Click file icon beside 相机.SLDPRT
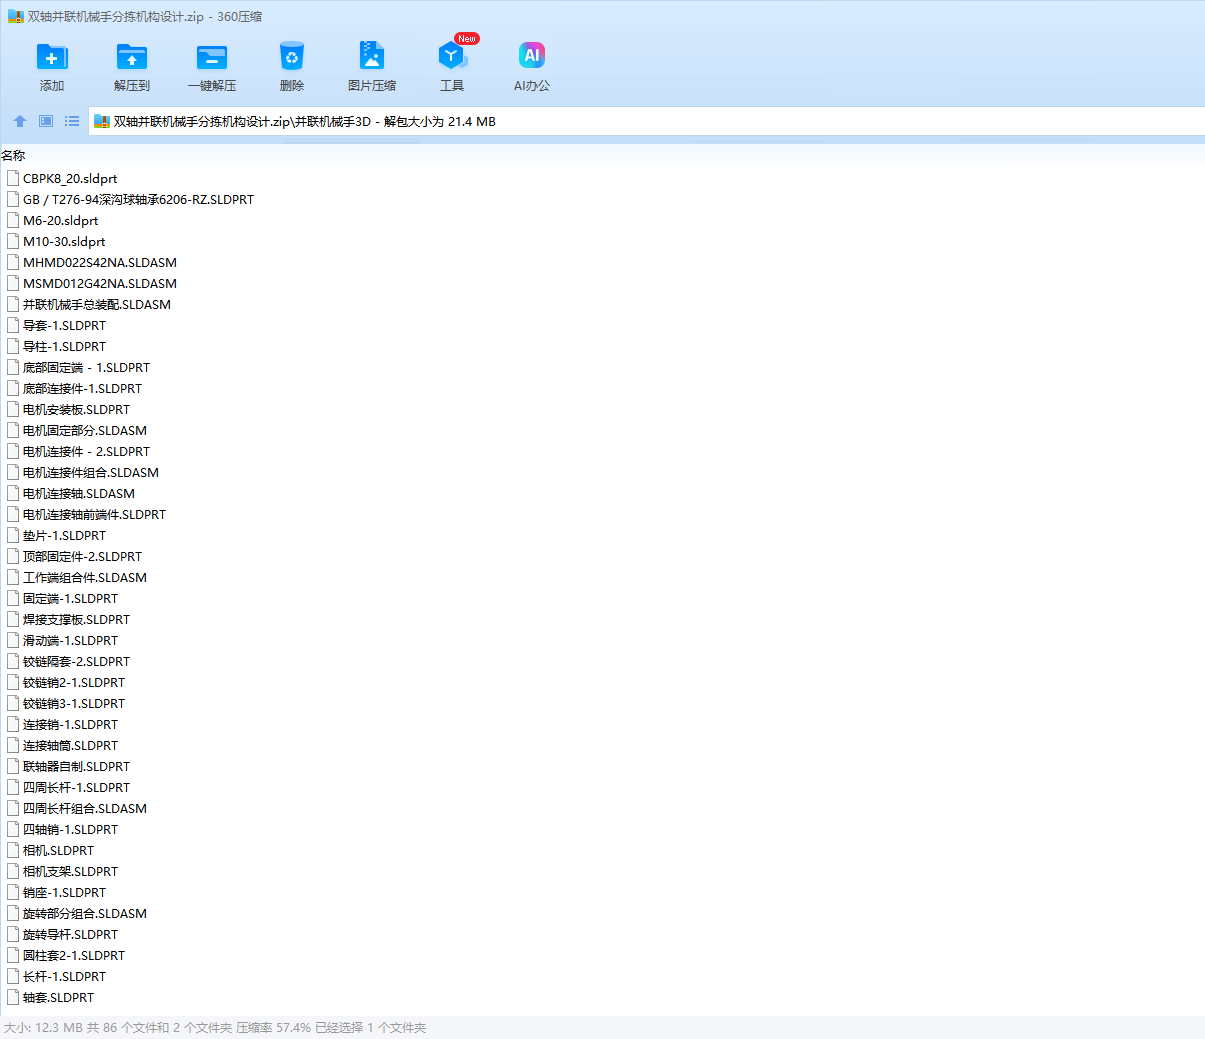Viewport: 1205px width, 1039px height. 13,850
